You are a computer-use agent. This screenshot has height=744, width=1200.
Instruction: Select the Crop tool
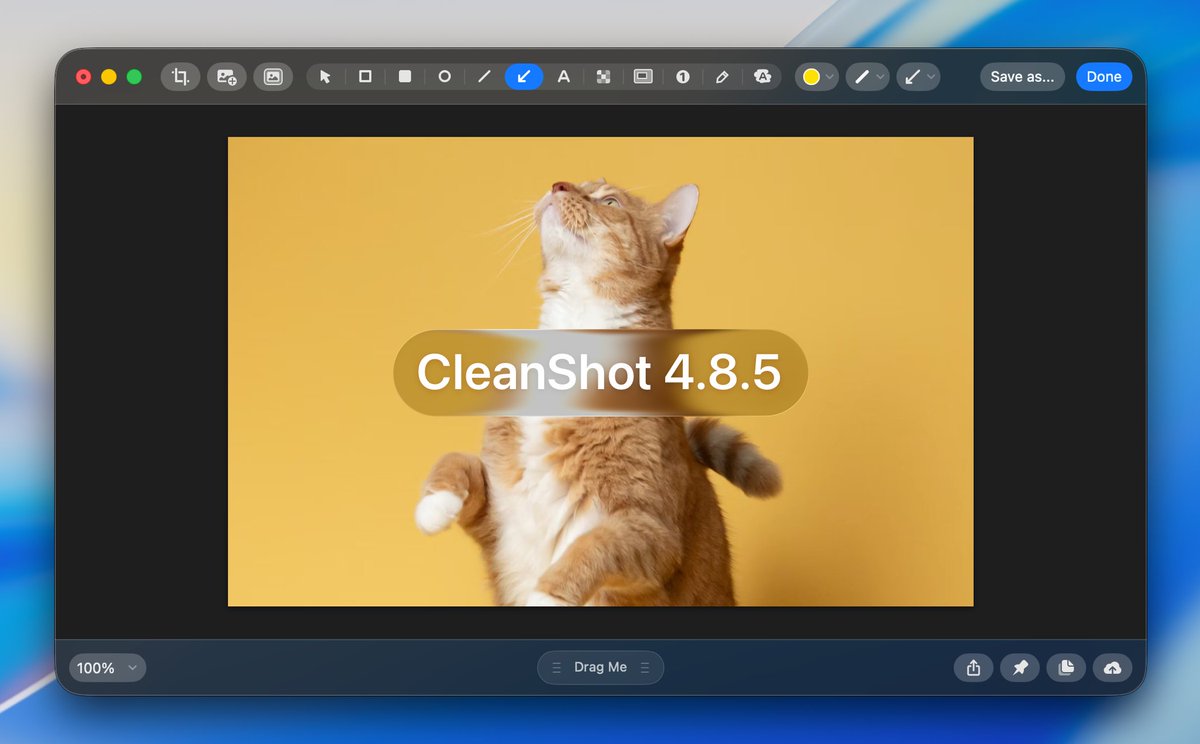point(180,77)
